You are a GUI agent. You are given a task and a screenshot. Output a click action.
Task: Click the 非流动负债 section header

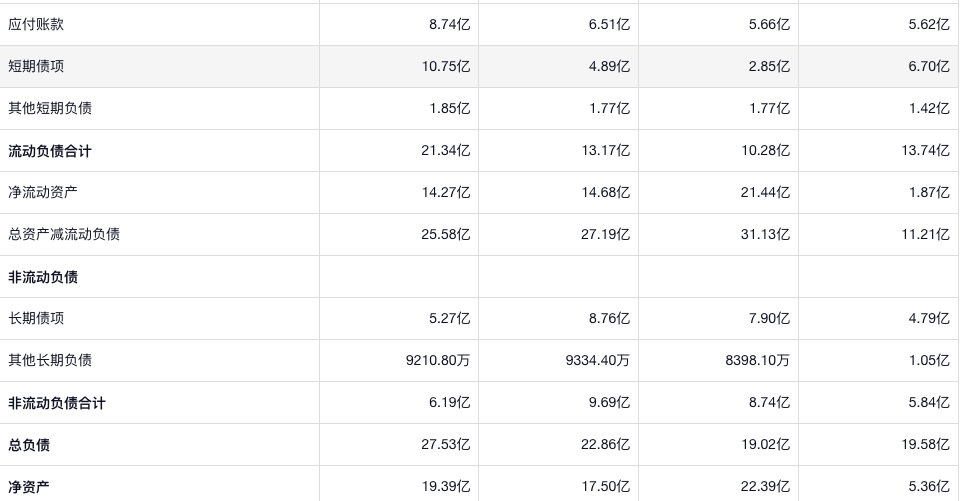click(x=43, y=277)
